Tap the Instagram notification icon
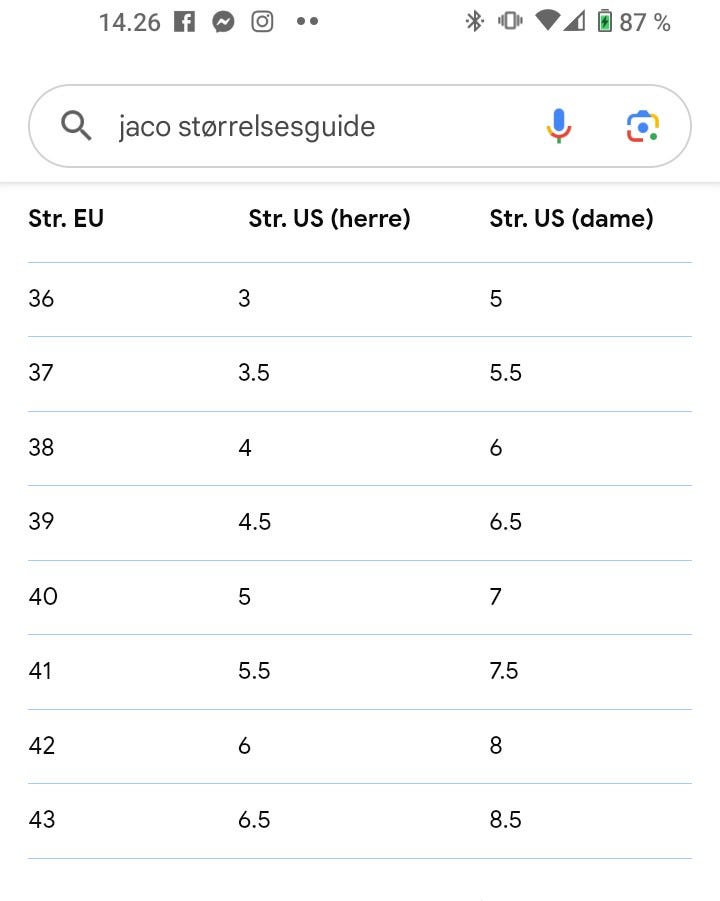Screen dimensions: 720x901 click(x=262, y=21)
